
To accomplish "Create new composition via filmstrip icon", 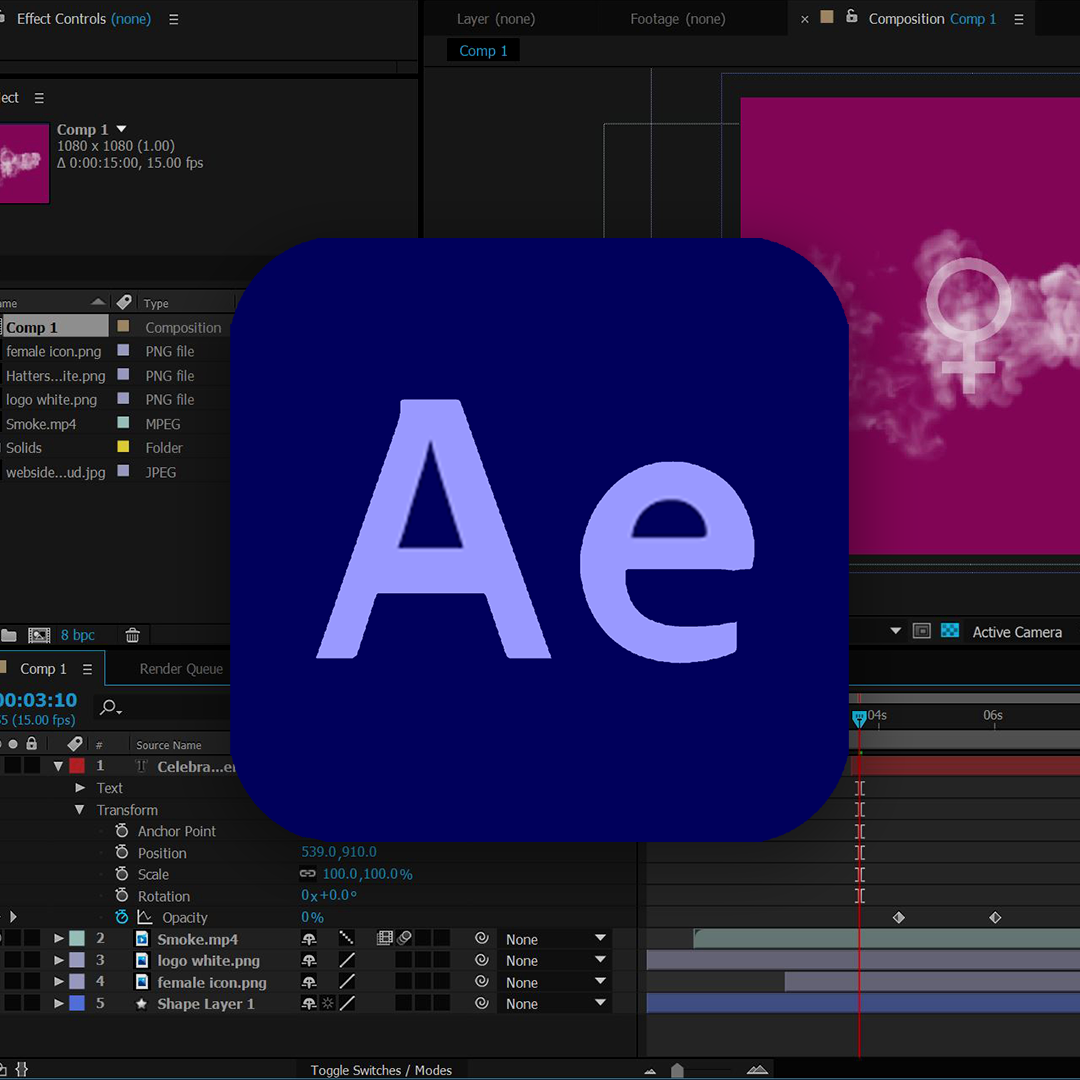I will (x=39, y=635).
